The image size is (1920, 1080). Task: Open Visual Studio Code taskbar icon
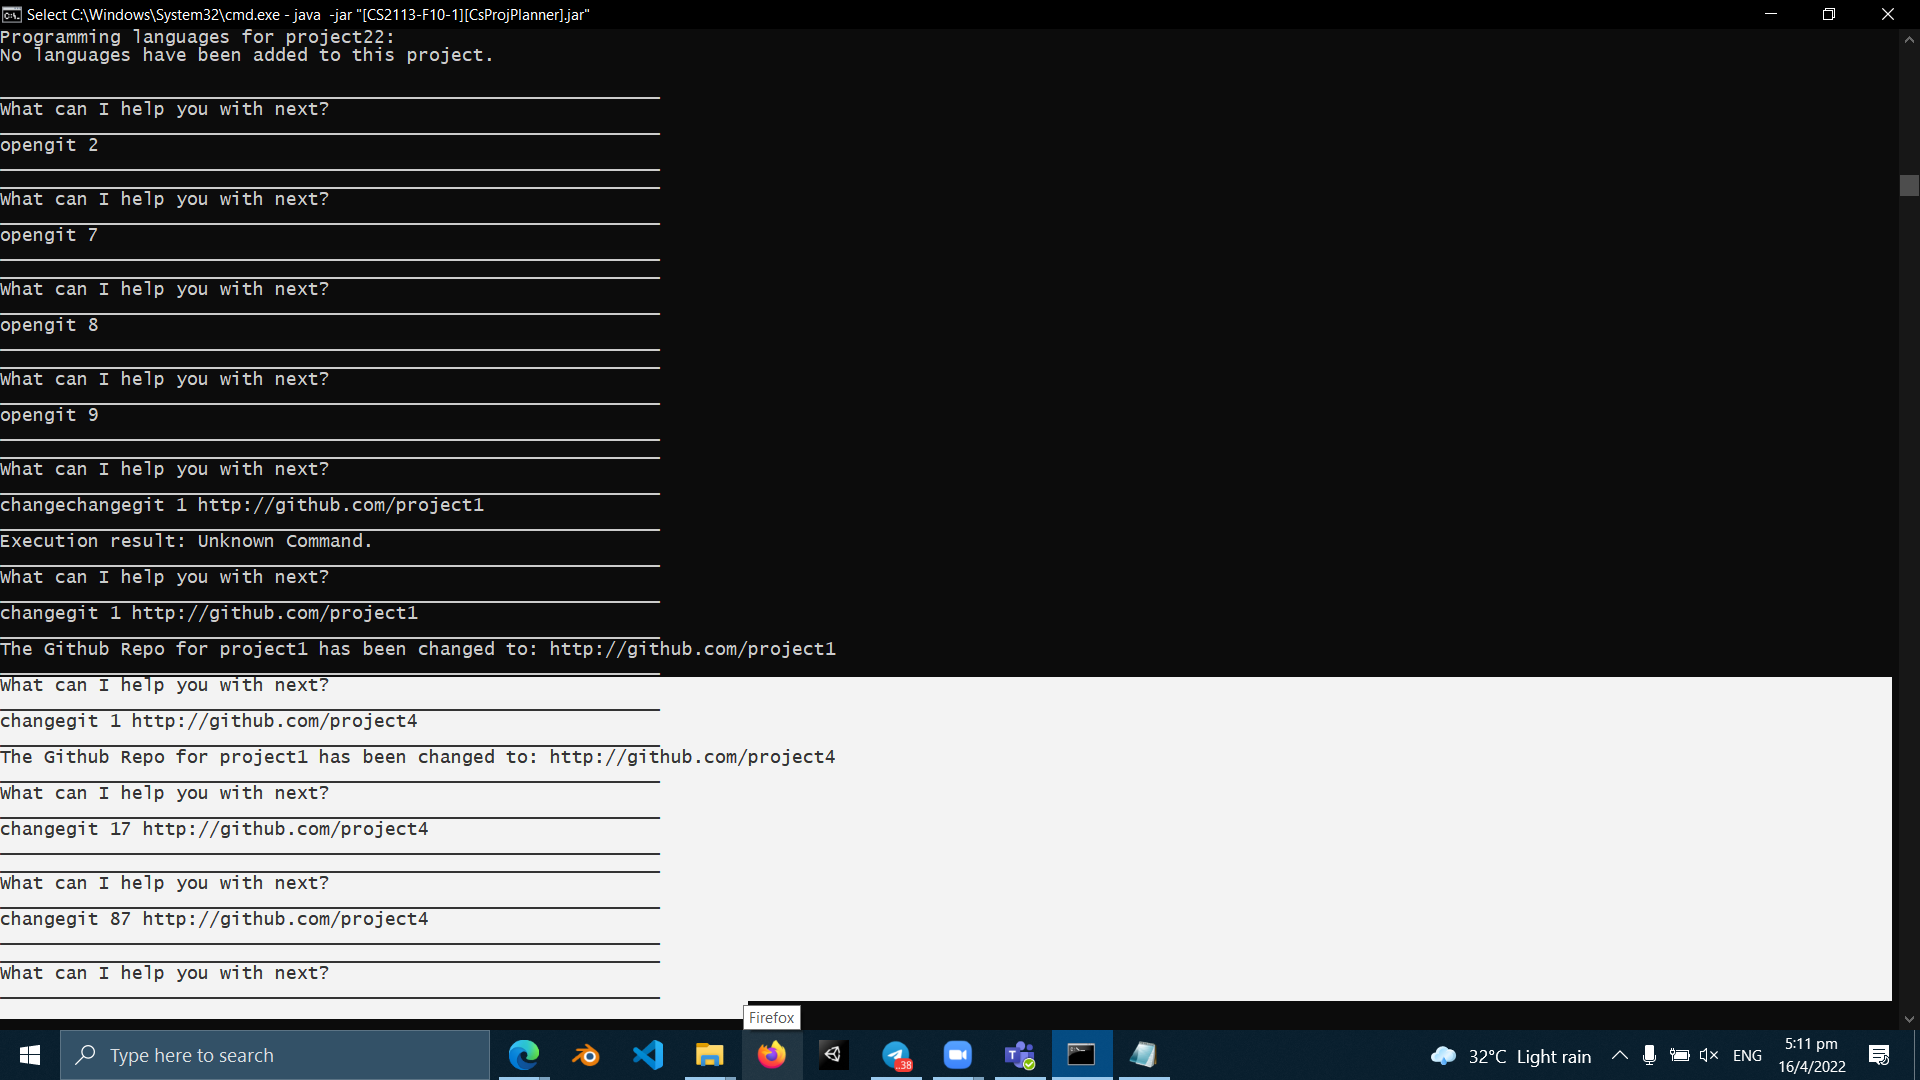pos(648,1055)
